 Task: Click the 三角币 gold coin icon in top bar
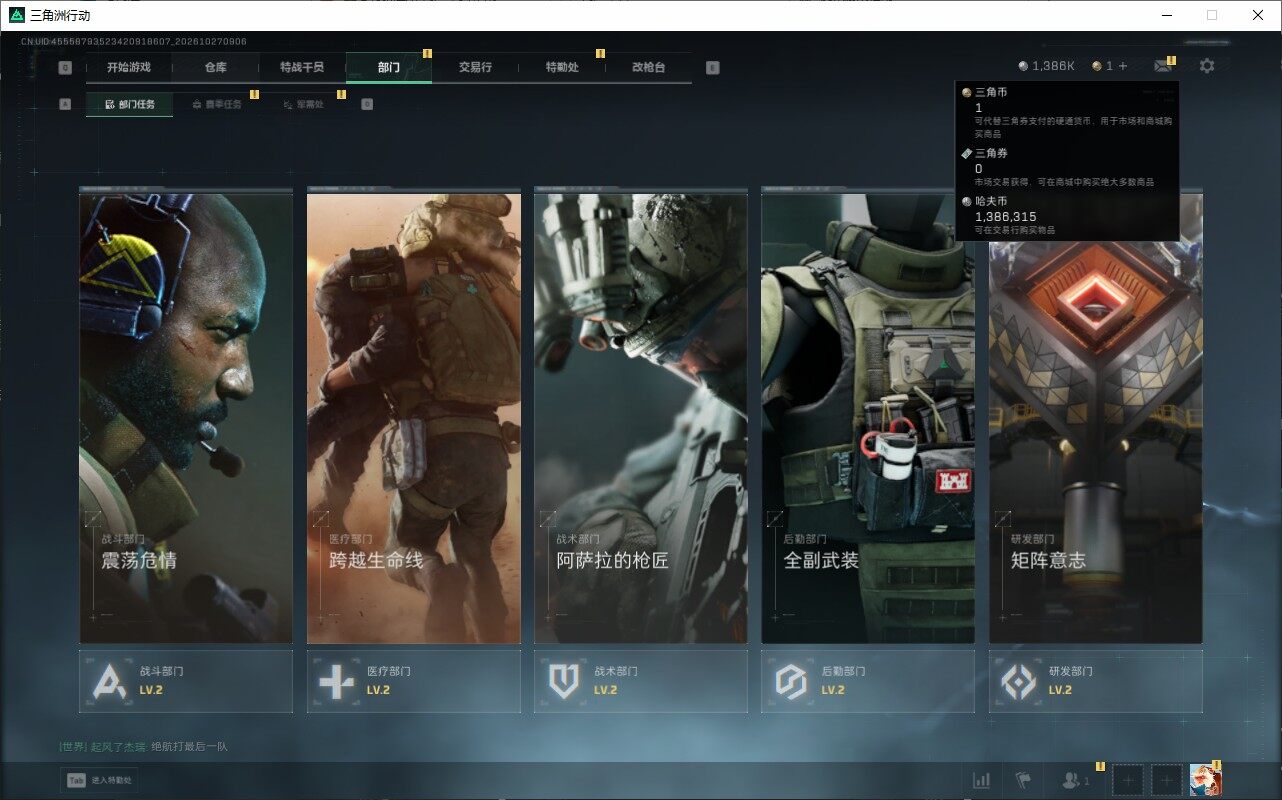1097,66
